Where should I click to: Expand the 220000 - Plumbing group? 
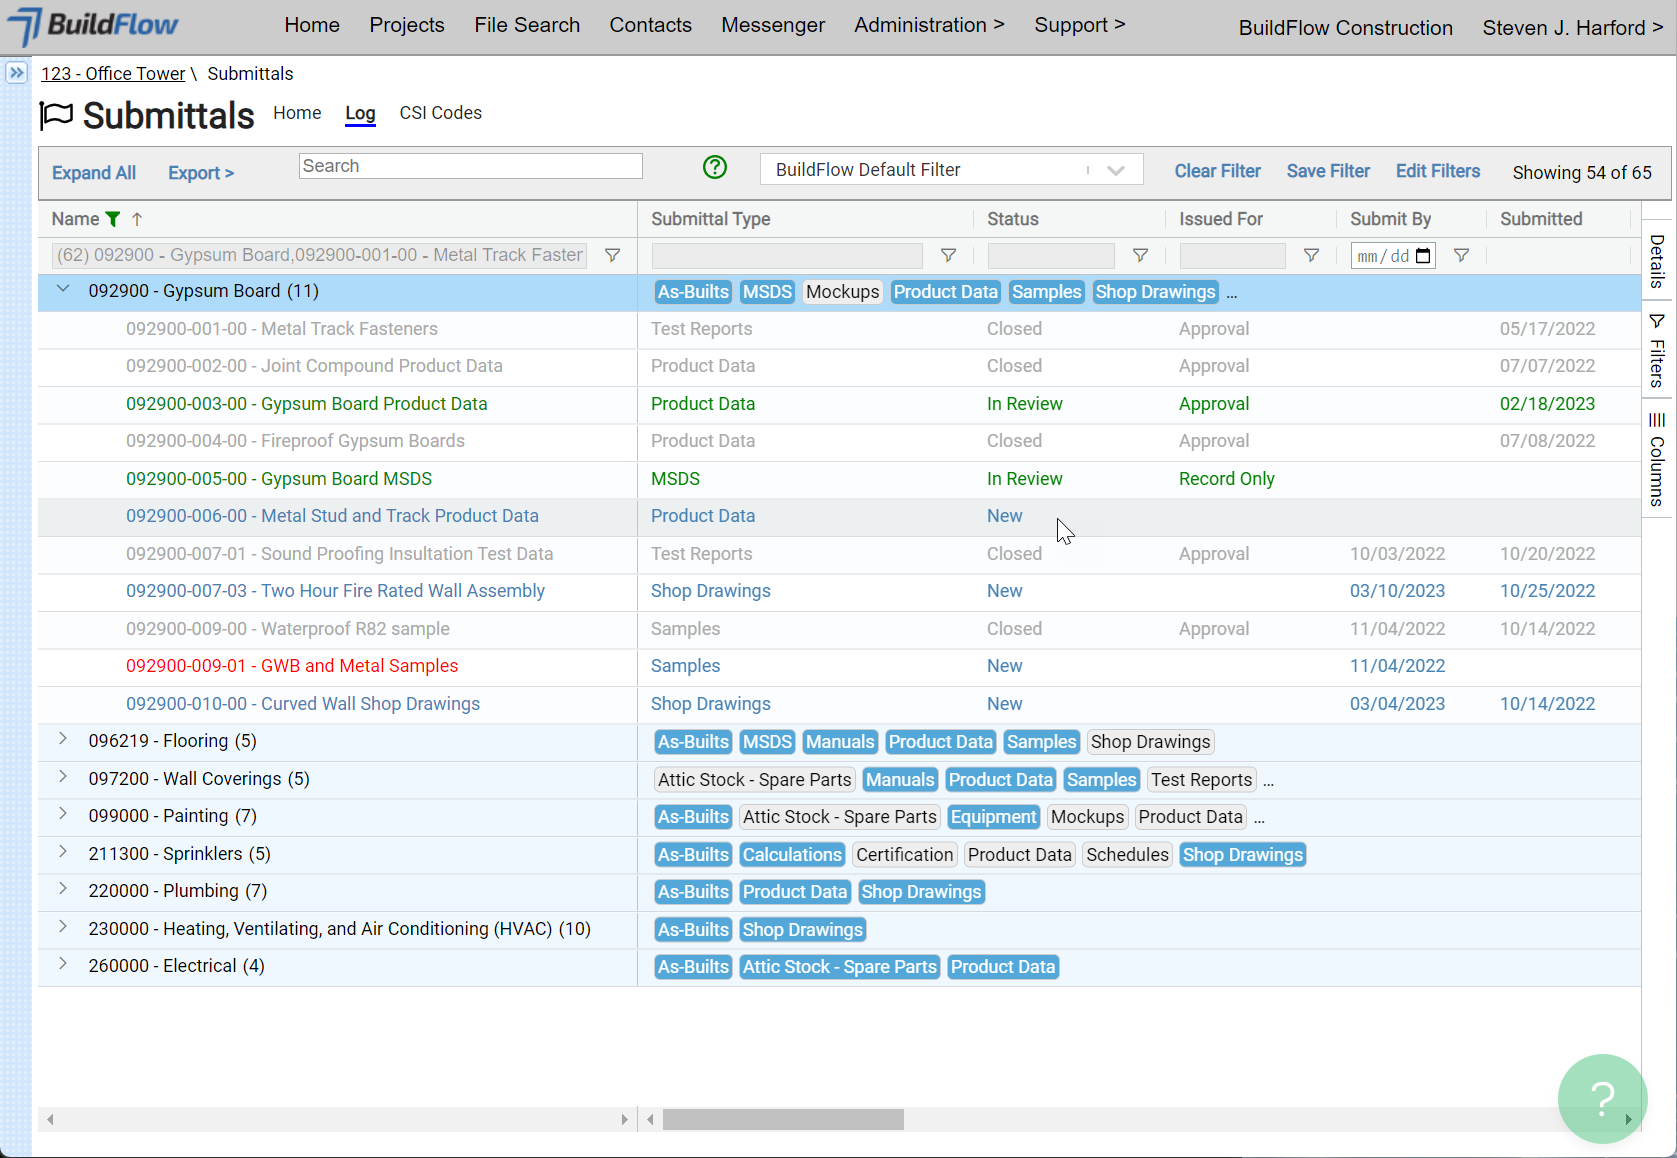[63, 889]
